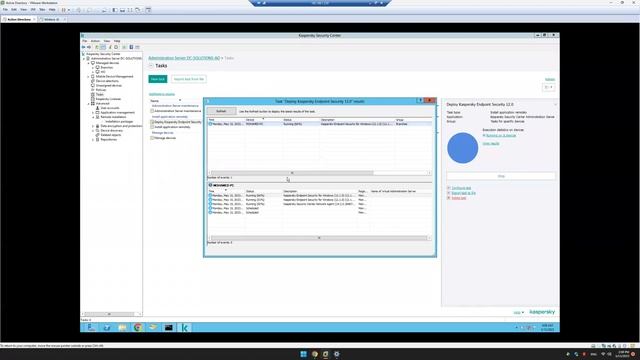Click help question-mark in results dialog title
This screenshot has height=360, width=640.
[x=420, y=100]
